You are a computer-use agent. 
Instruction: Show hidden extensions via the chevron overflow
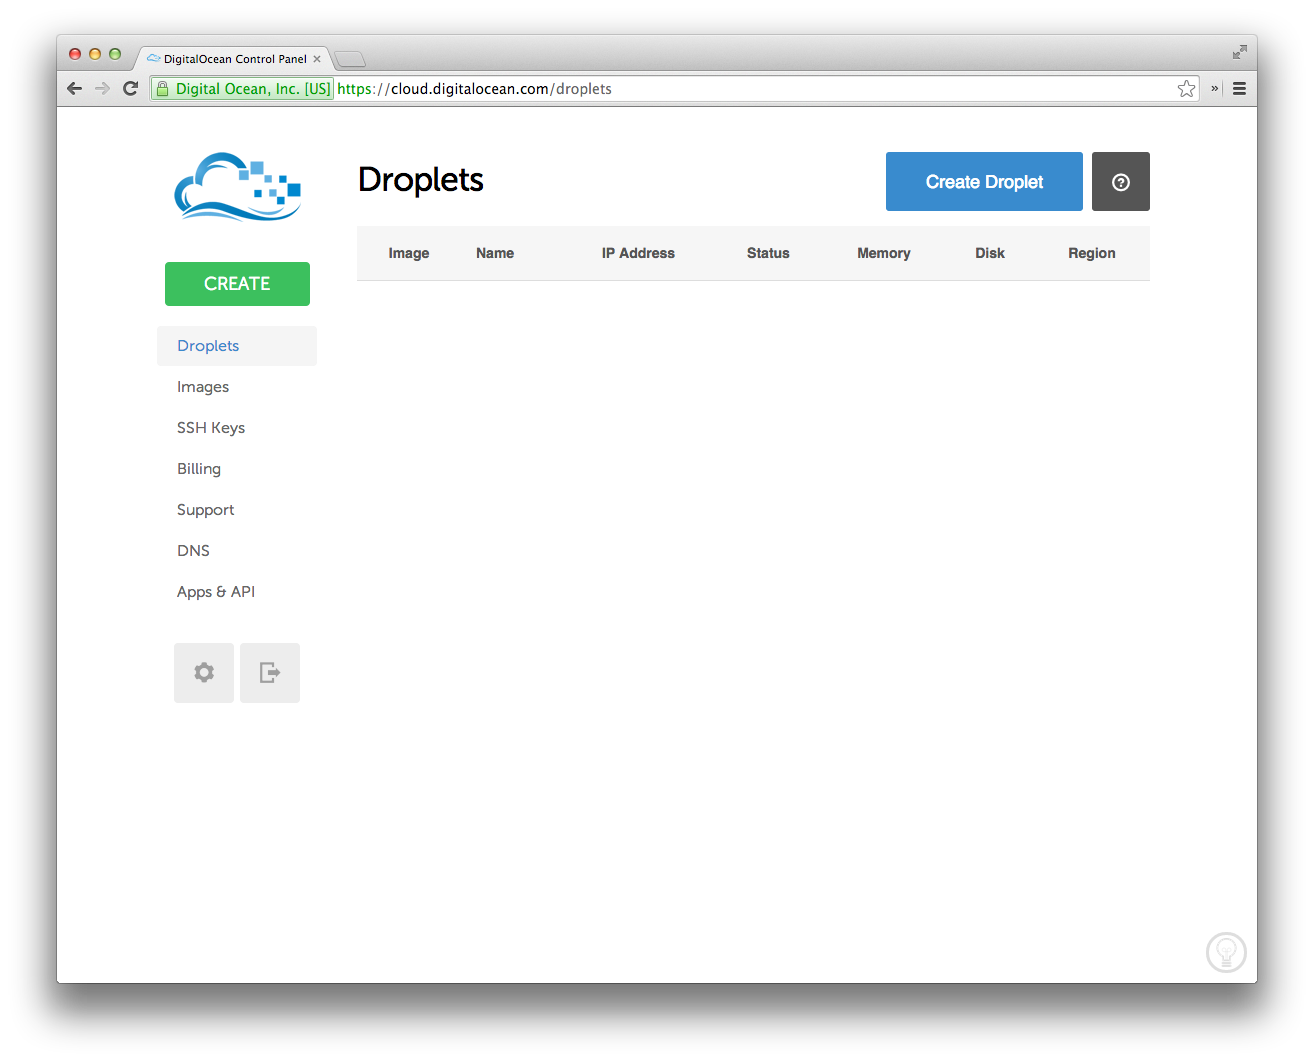[1214, 89]
